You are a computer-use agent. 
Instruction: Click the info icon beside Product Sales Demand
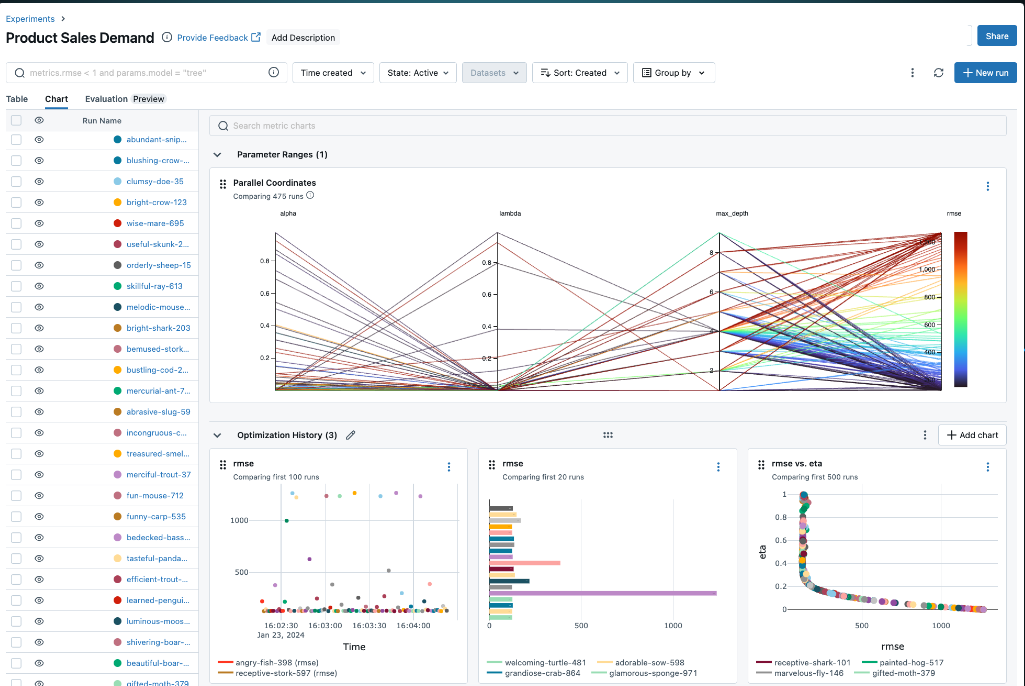pyautogui.click(x=167, y=37)
